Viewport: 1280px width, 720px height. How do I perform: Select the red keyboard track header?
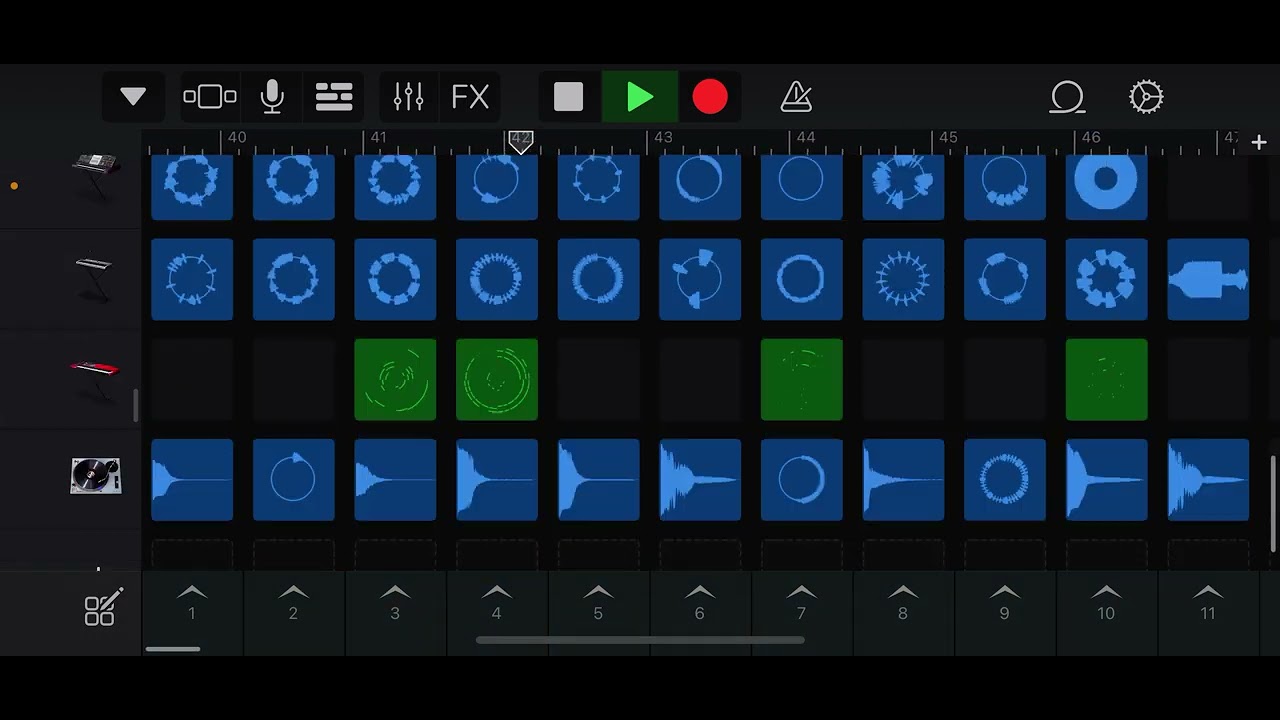94,379
